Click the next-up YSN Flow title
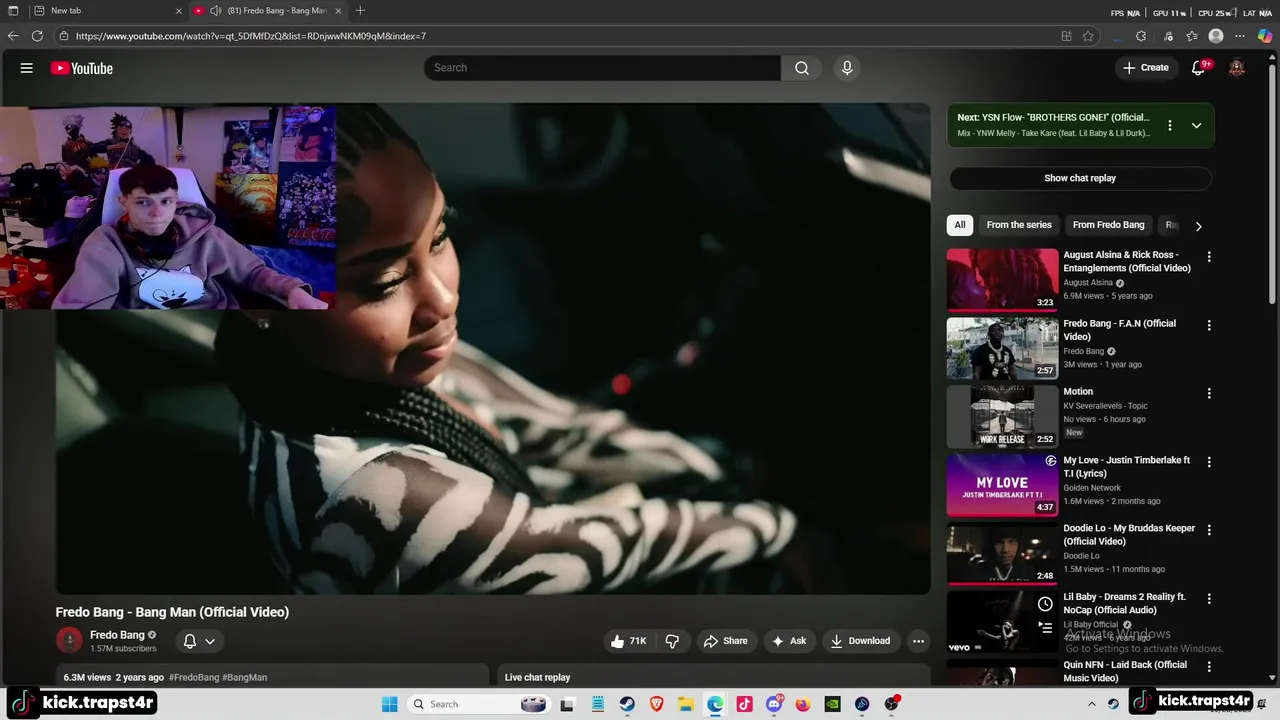1280x720 pixels. (x=1053, y=117)
